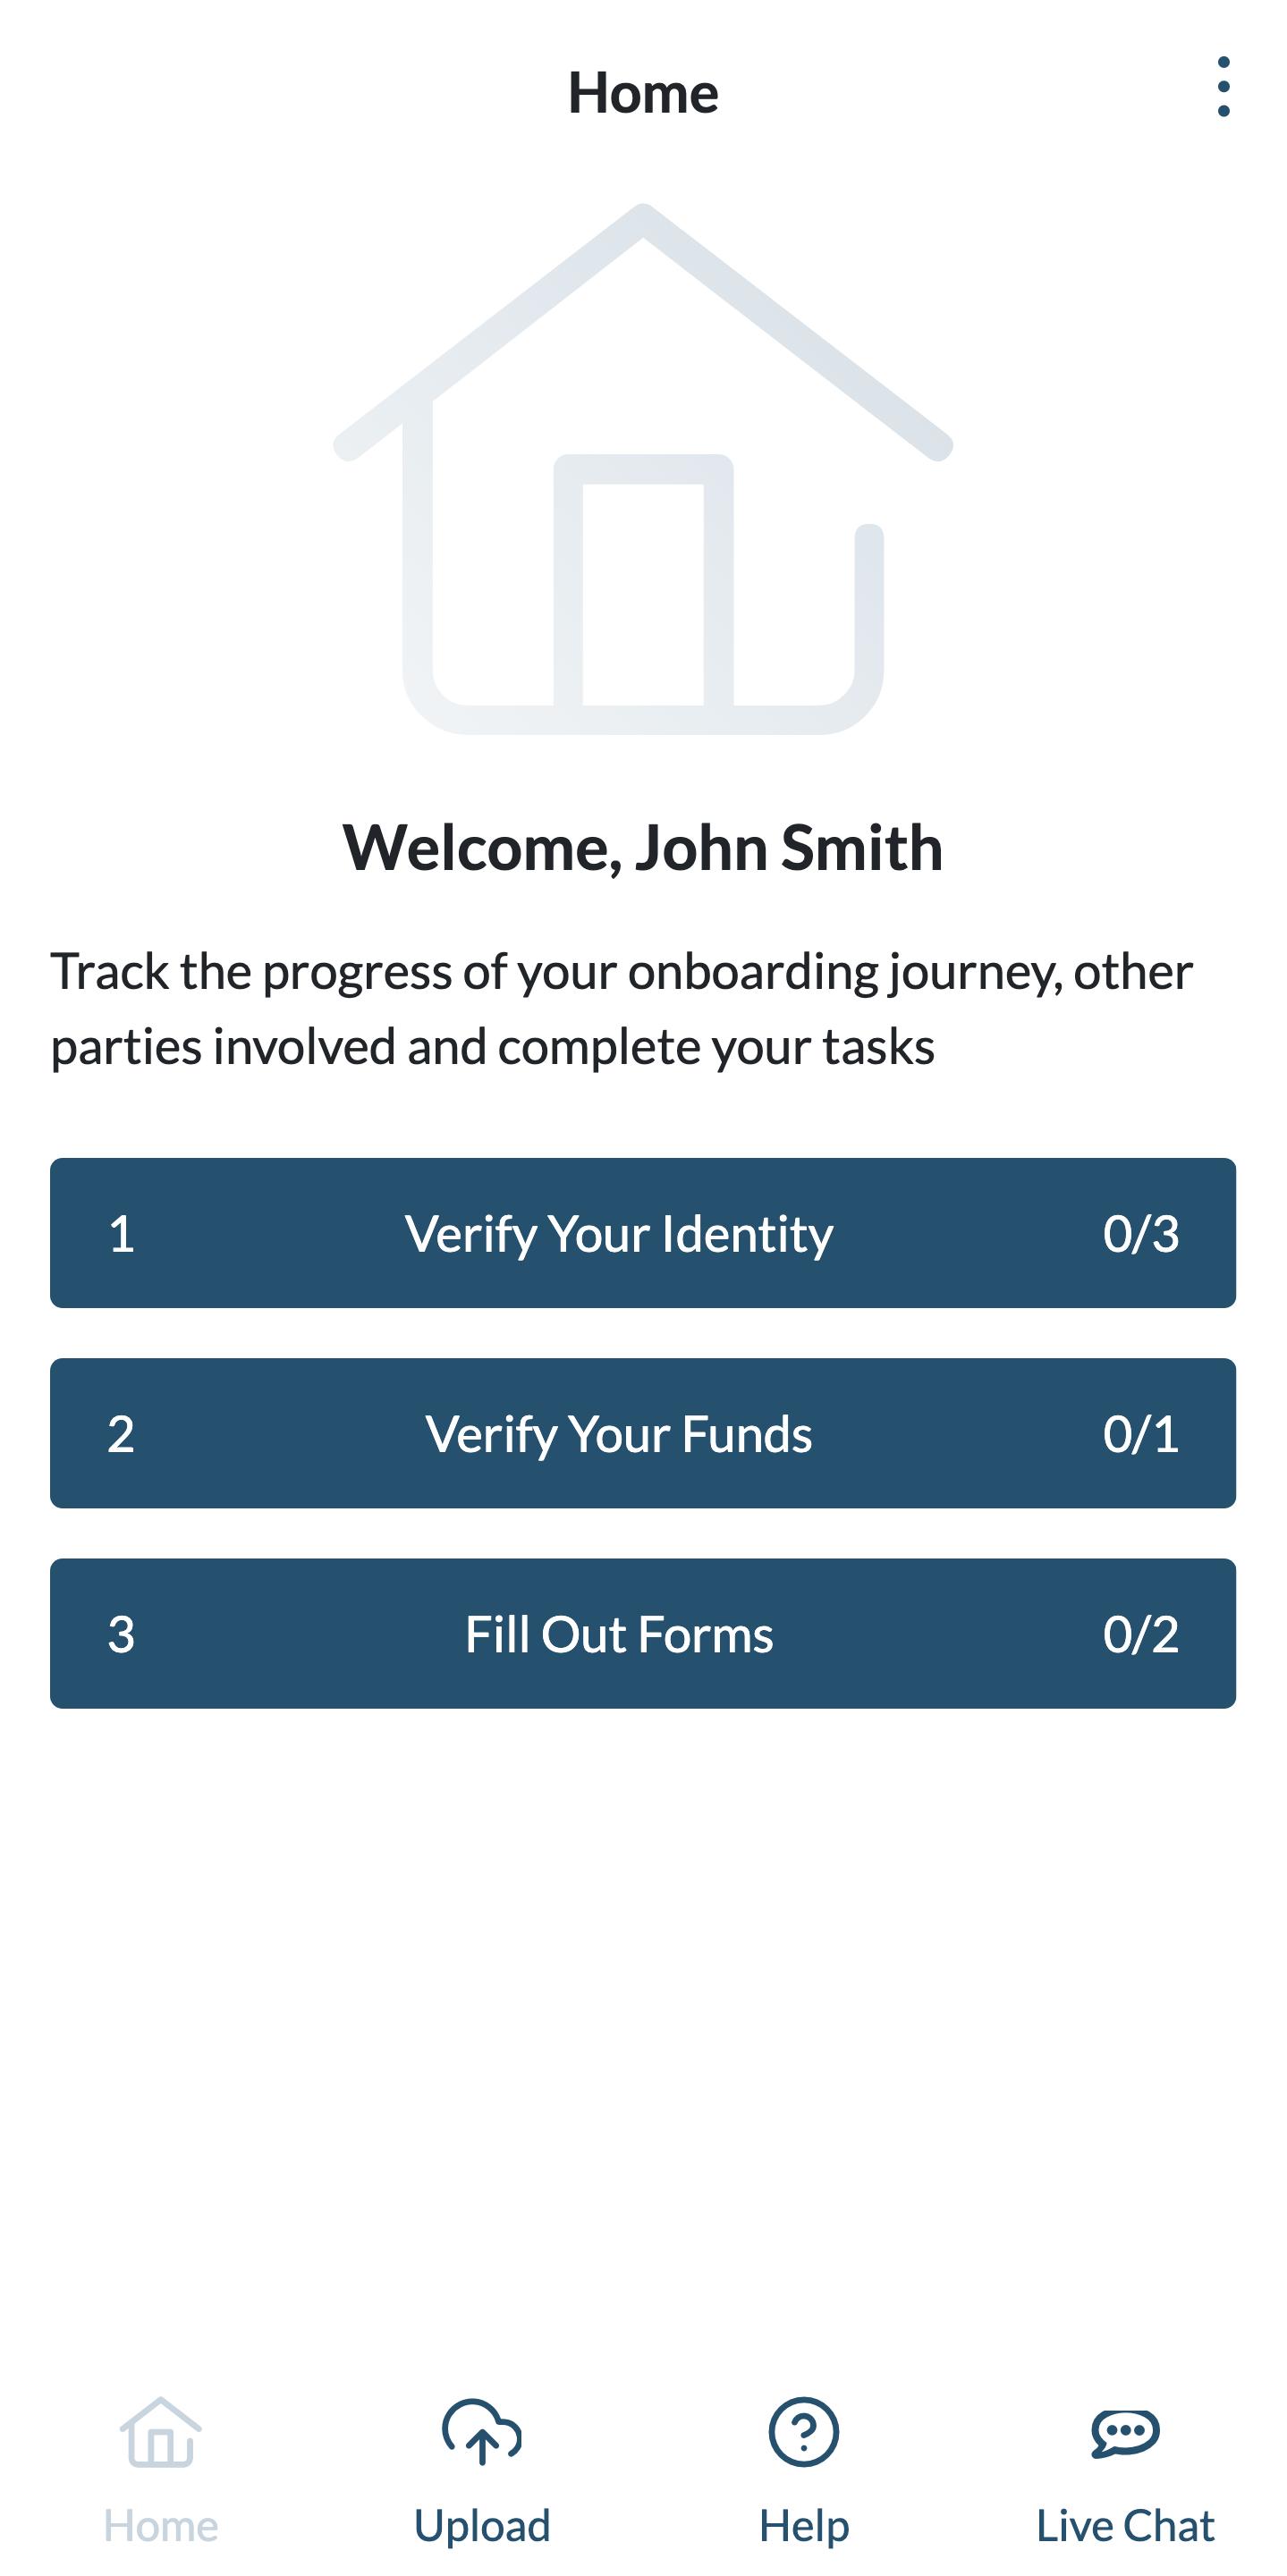Click the 0/1 progress count for funds

click(x=1140, y=1433)
